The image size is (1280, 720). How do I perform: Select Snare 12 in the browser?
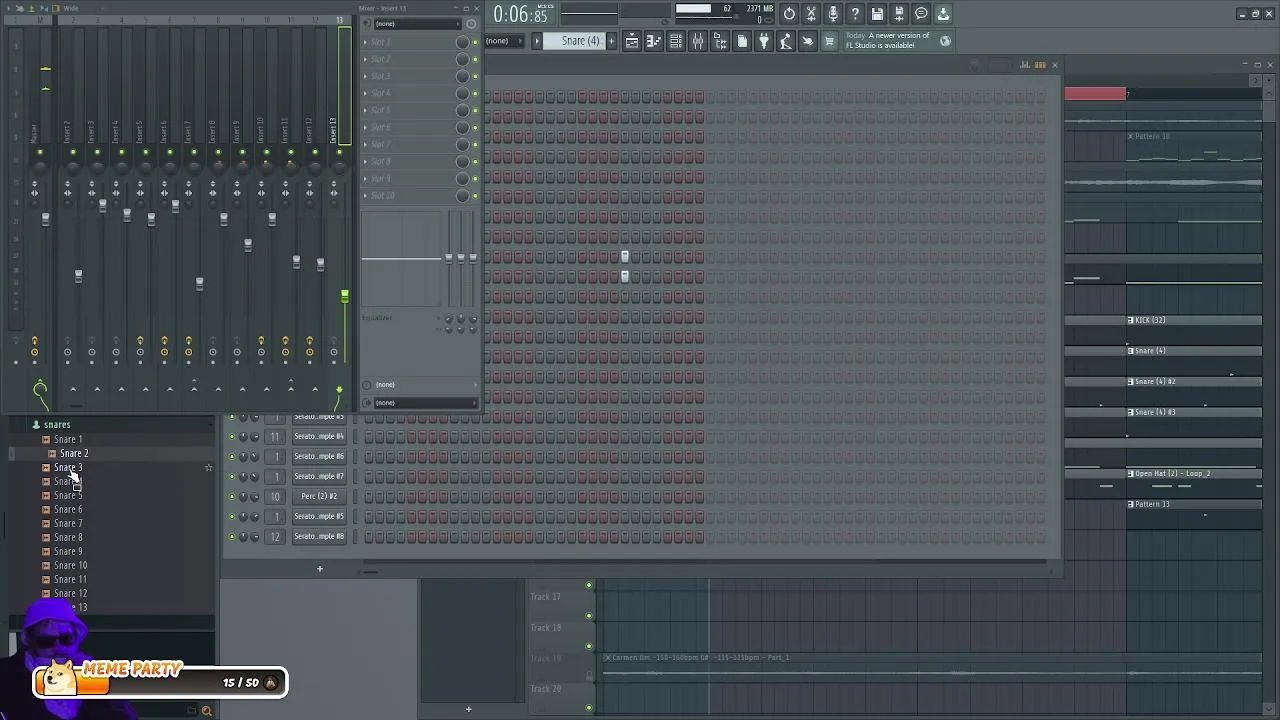point(70,593)
